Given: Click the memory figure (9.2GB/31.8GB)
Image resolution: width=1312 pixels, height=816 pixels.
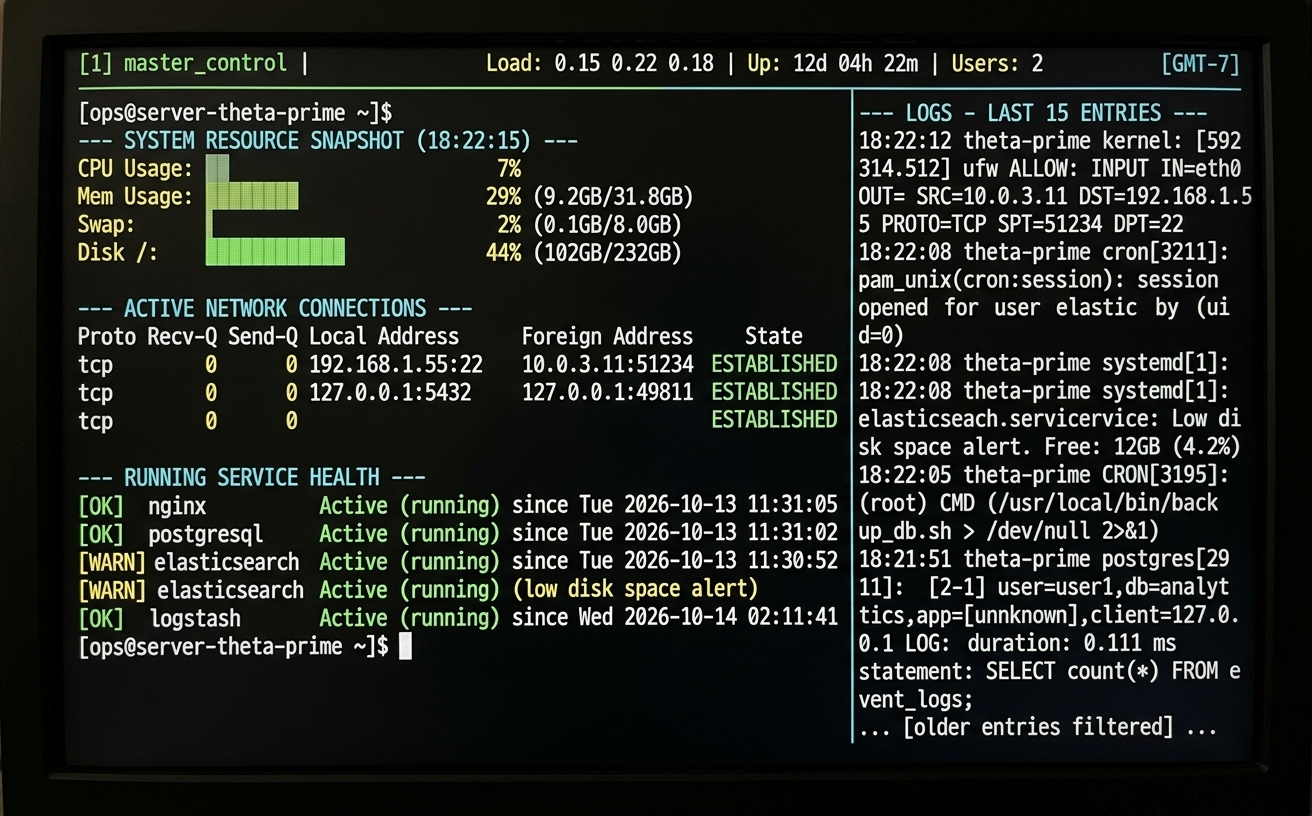Looking at the screenshot, I should click(613, 196).
